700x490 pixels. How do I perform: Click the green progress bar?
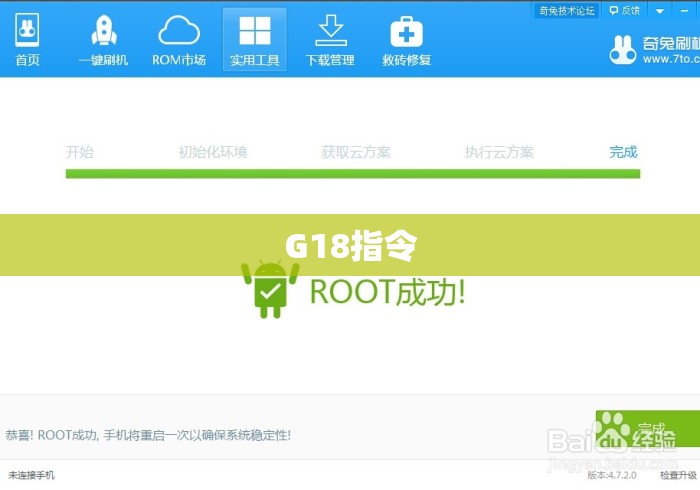point(353,174)
